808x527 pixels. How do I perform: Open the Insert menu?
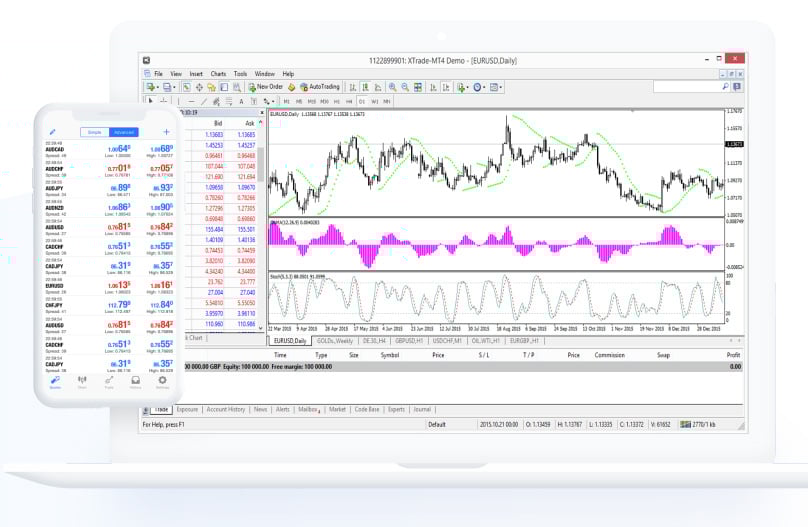[x=196, y=74]
